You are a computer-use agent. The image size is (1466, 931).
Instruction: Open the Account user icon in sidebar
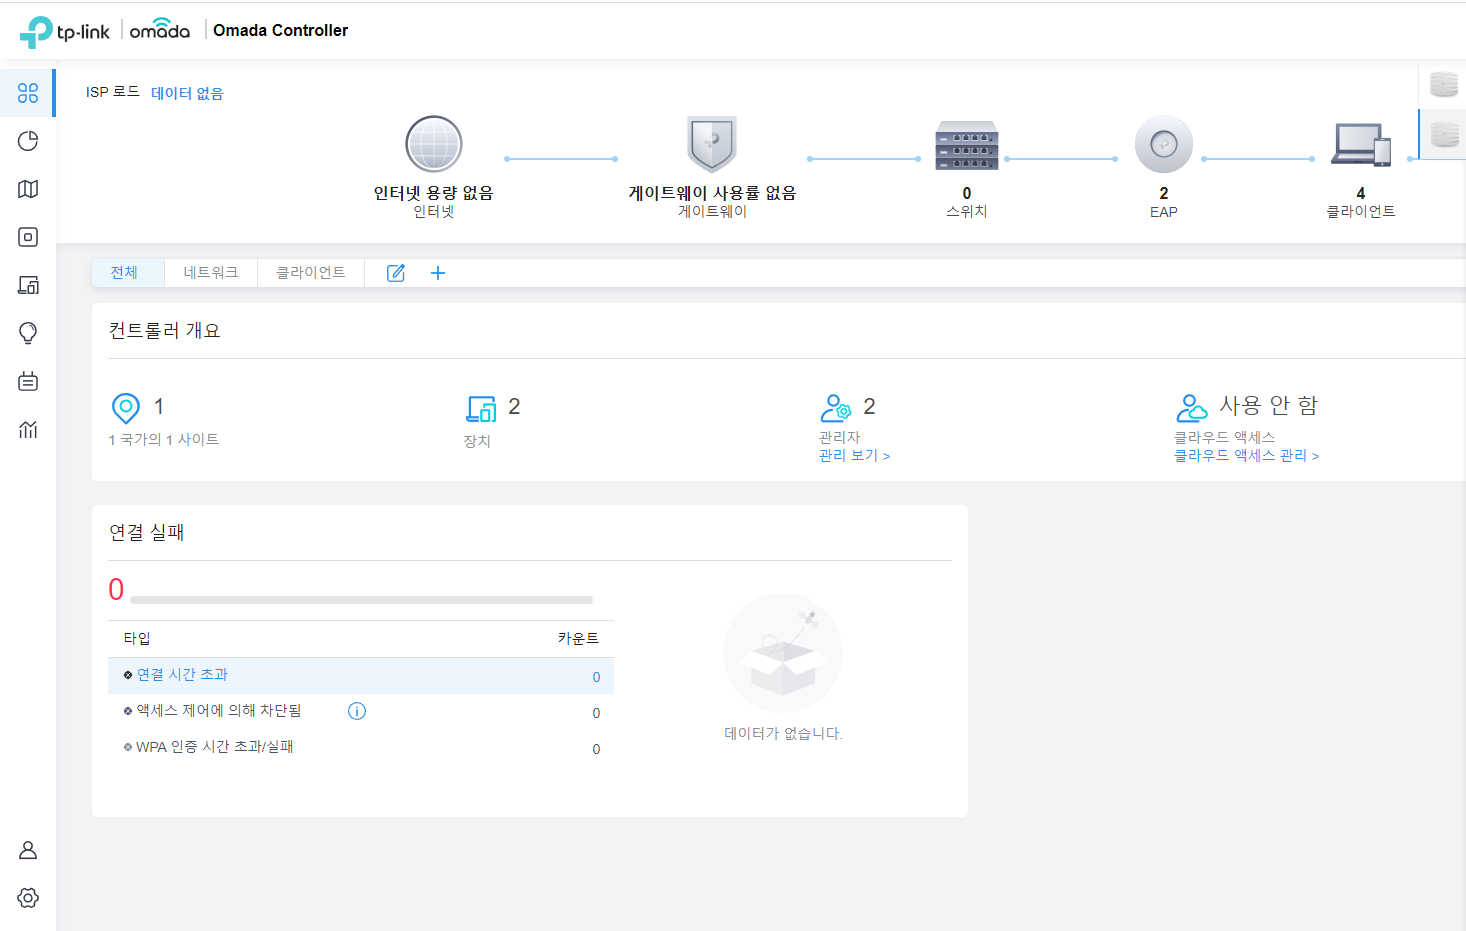(x=28, y=850)
